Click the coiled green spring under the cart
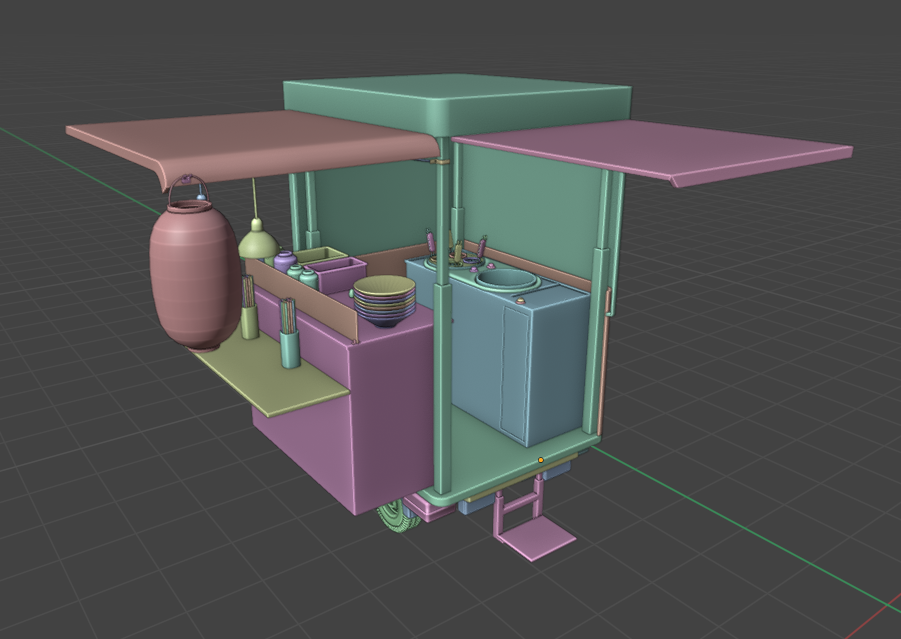Viewport: 901px width, 639px height. [396, 519]
